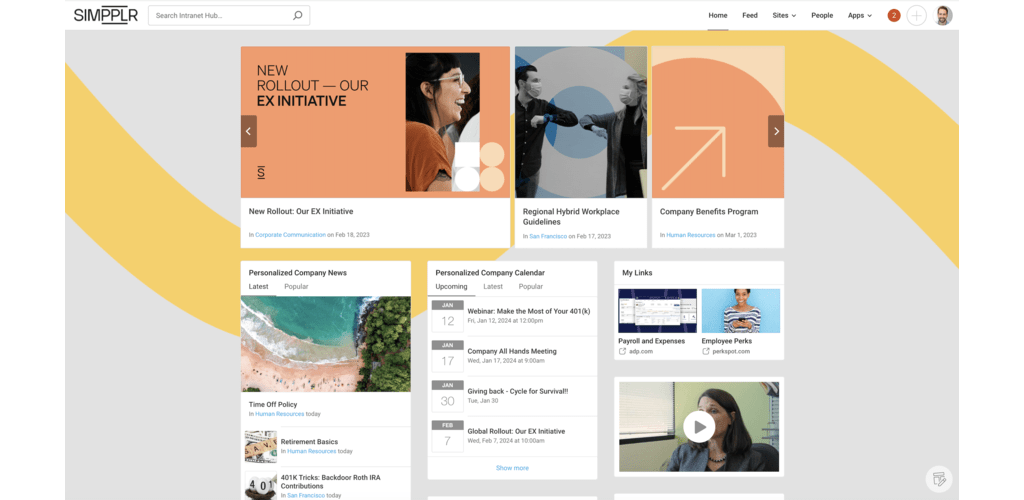
Task: Open the notifications badge showing 2
Action: tap(894, 16)
